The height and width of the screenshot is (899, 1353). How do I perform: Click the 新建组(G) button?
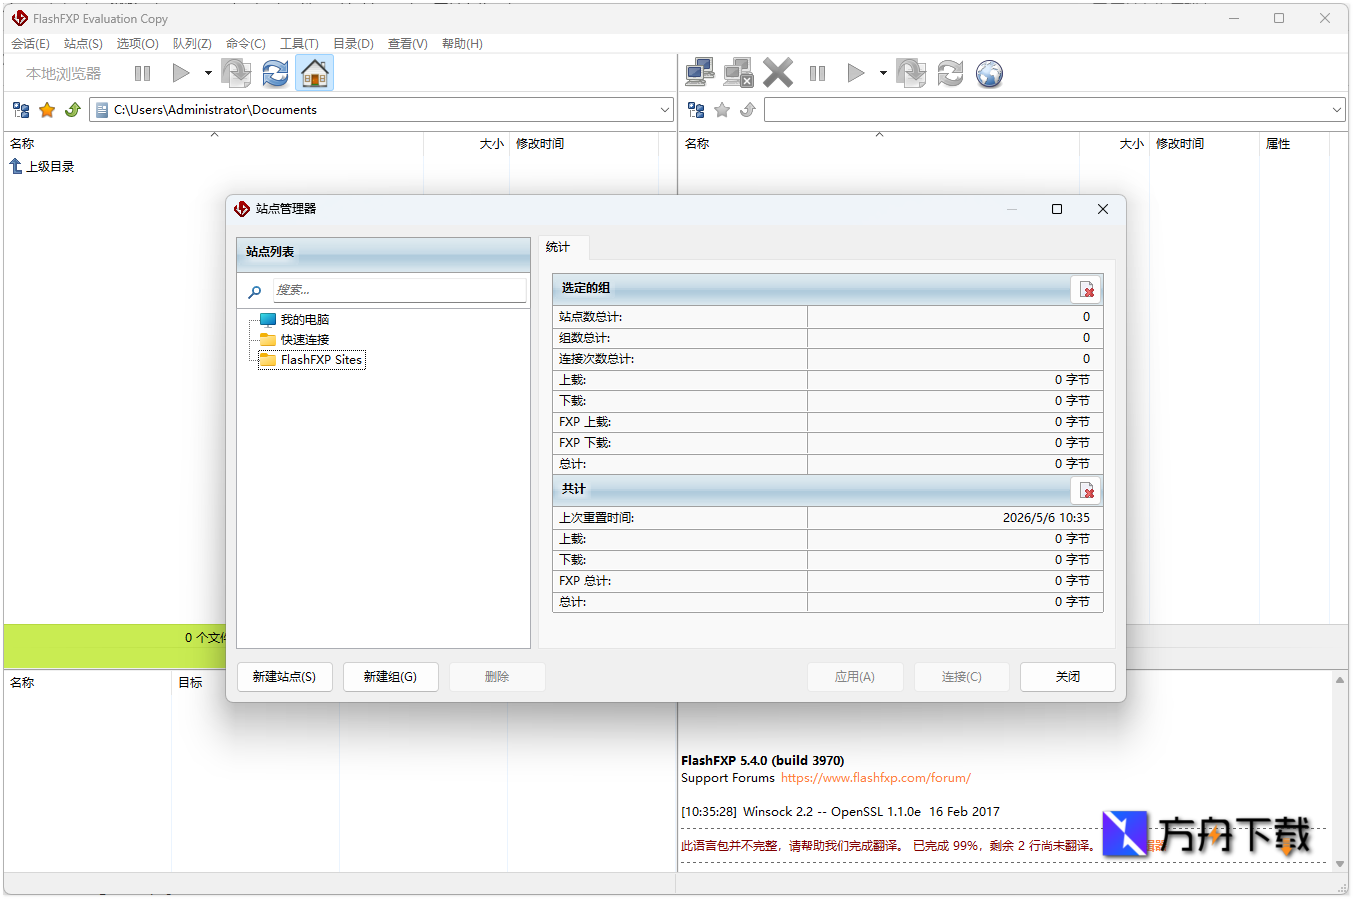(x=390, y=677)
